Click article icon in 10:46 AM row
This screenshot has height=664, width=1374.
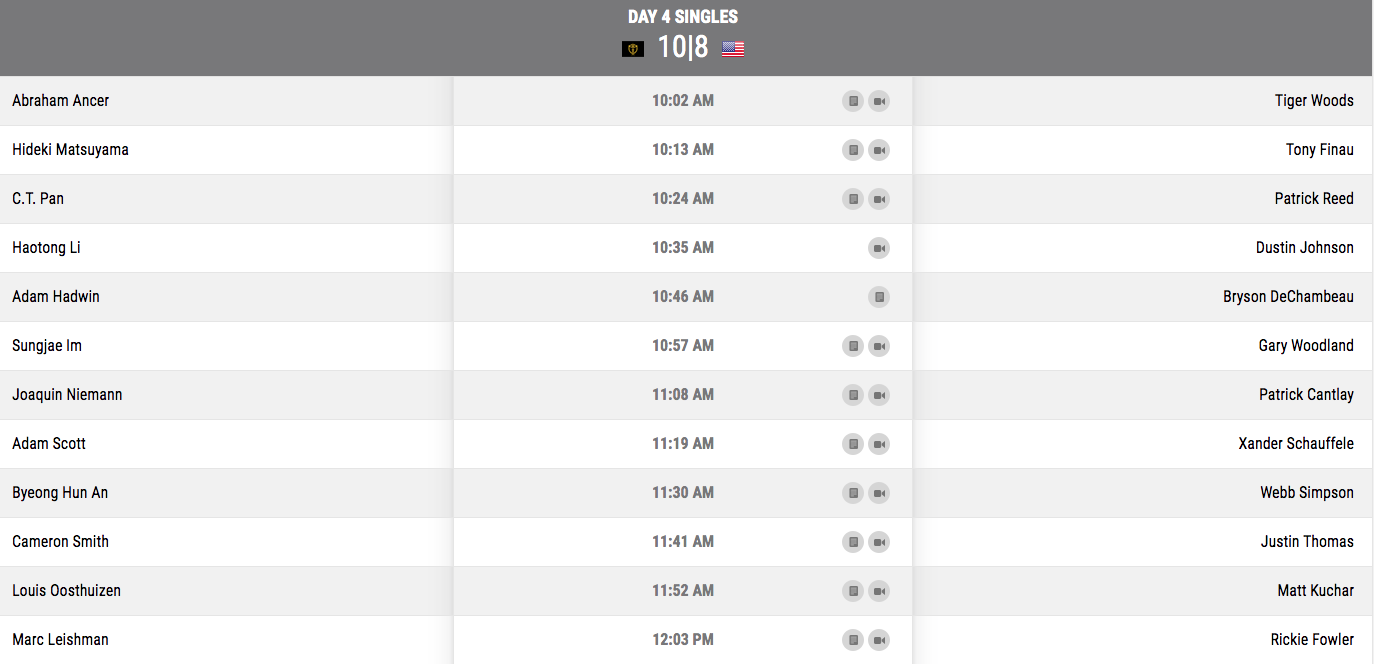[x=879, y=297]
